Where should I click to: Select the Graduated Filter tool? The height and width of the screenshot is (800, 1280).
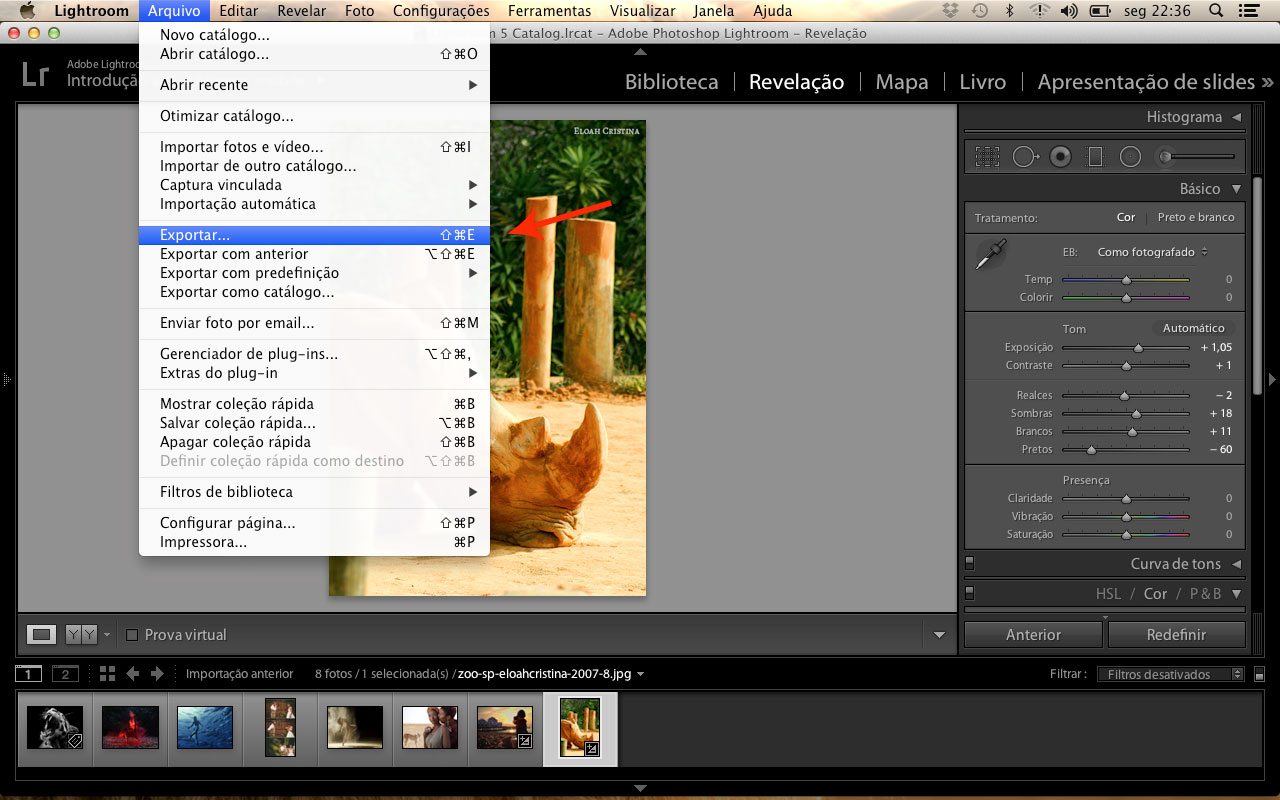click(1095, 156)
